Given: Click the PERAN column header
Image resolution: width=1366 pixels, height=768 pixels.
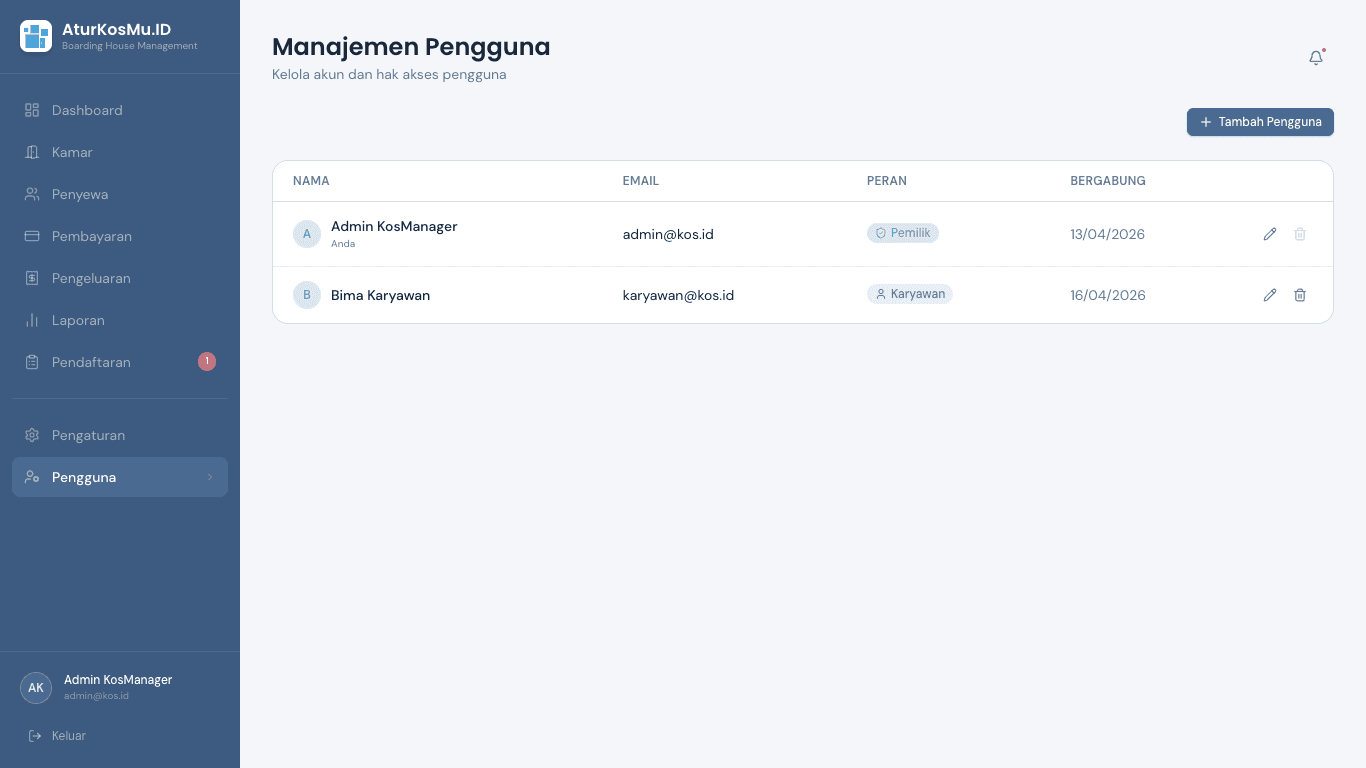Looking at the screenshot, I should point(887,181).
